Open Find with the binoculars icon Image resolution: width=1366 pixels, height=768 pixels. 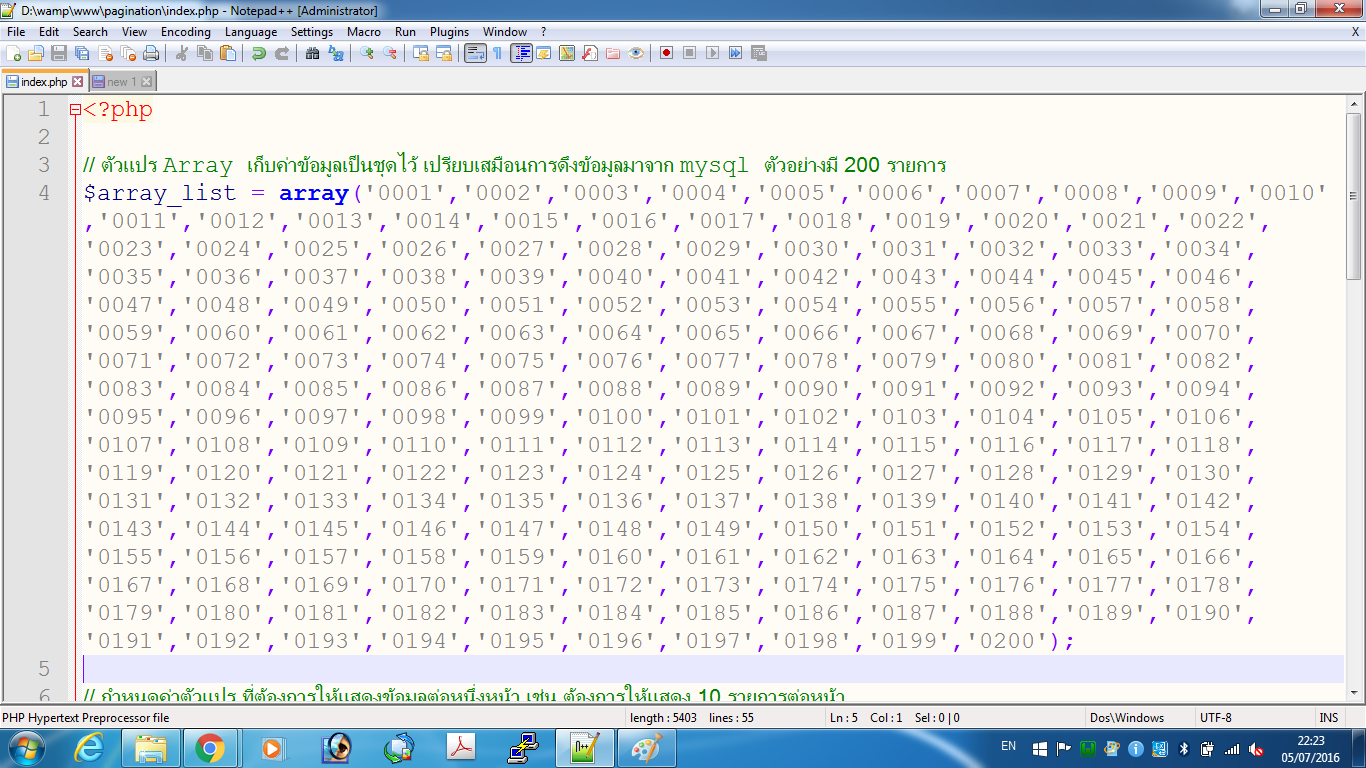pyautogui.click(x=313, y=53)
